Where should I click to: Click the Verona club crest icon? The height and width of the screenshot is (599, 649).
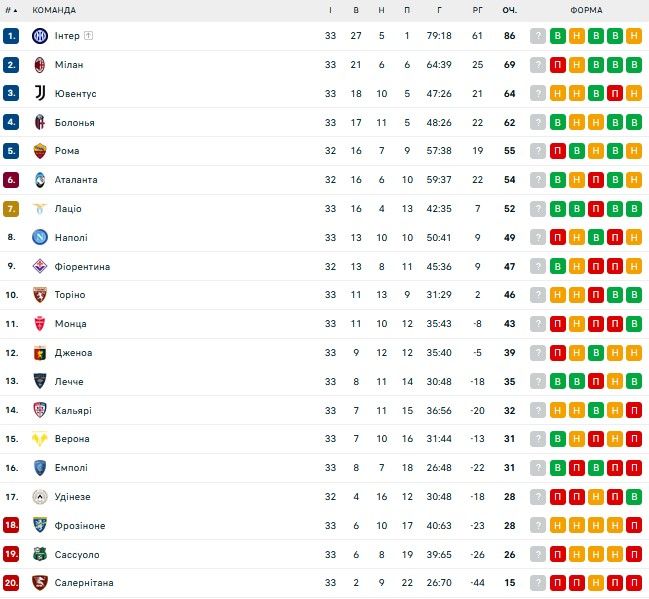click(40, 439)
